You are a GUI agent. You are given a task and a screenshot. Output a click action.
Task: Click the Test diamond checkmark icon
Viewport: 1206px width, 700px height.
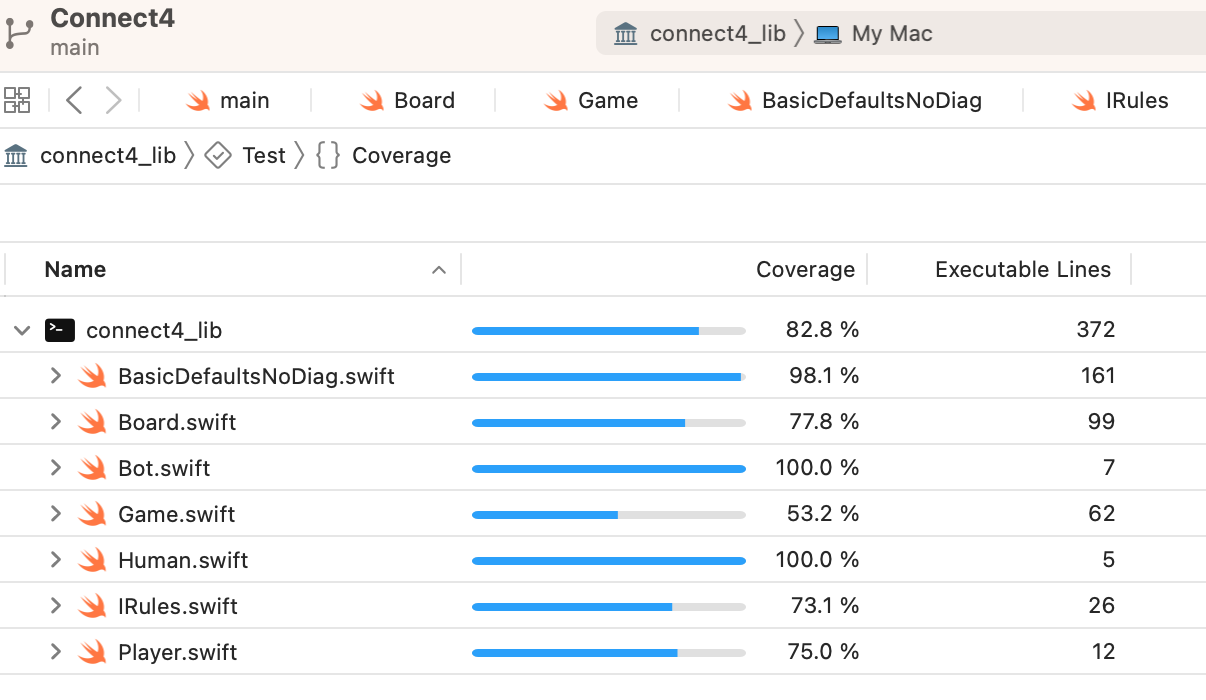pos(218,155)
